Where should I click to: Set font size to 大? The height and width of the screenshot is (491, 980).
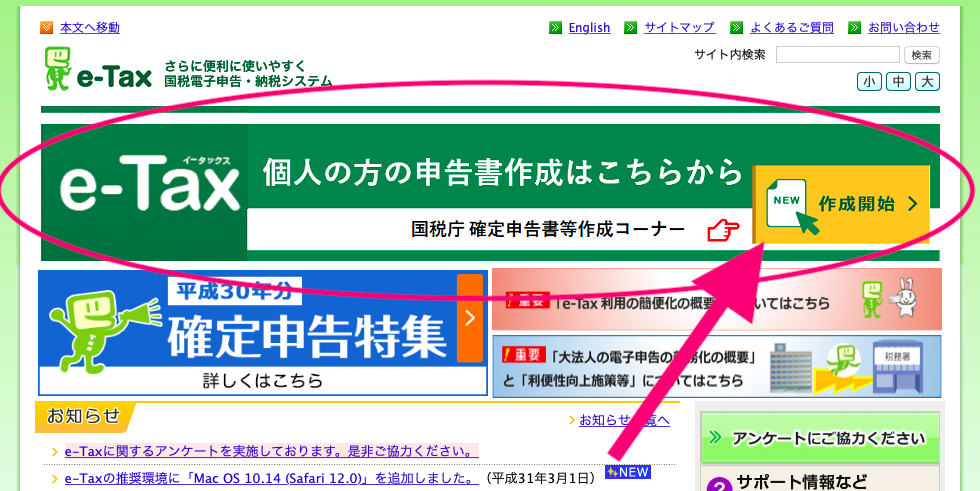pyautogui.click(x=927, y=82)
